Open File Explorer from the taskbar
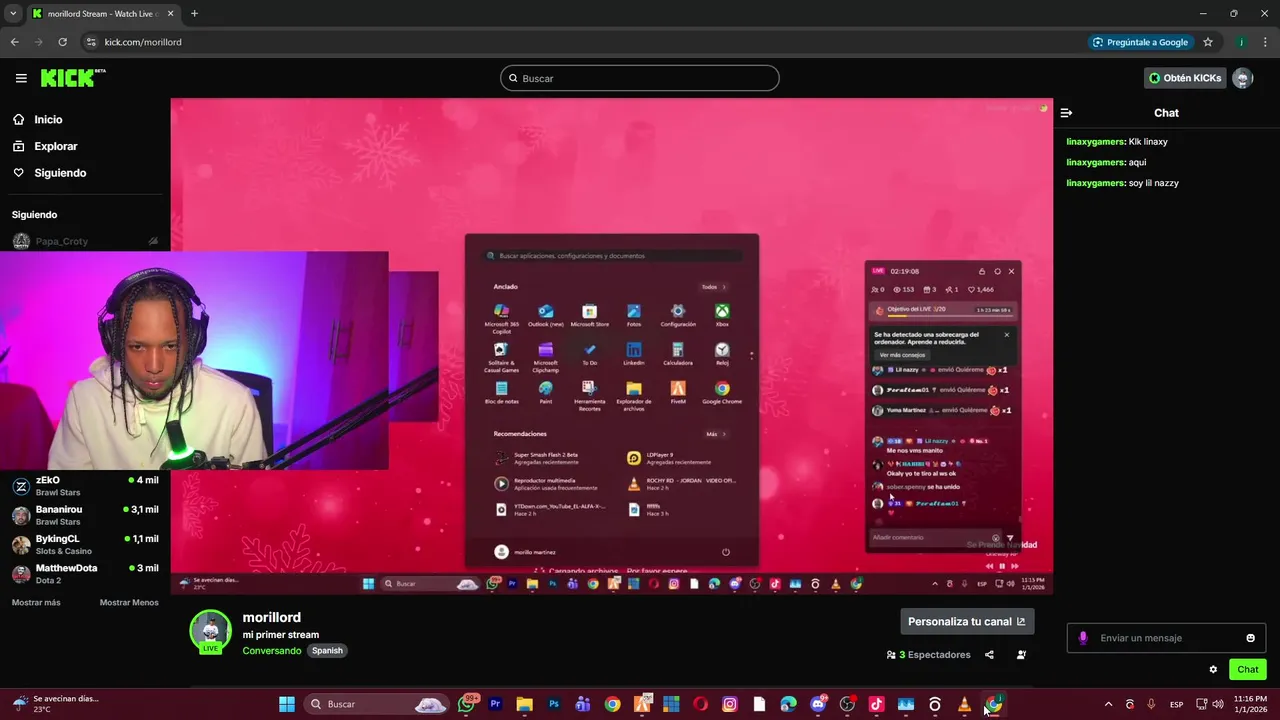This screenshot has width=1280, height=720. point(524,704)
